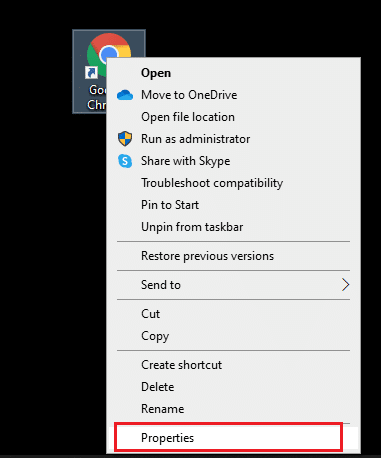Select Rename in the context menu
Screen dimensions: 381x458
[233, 409]
